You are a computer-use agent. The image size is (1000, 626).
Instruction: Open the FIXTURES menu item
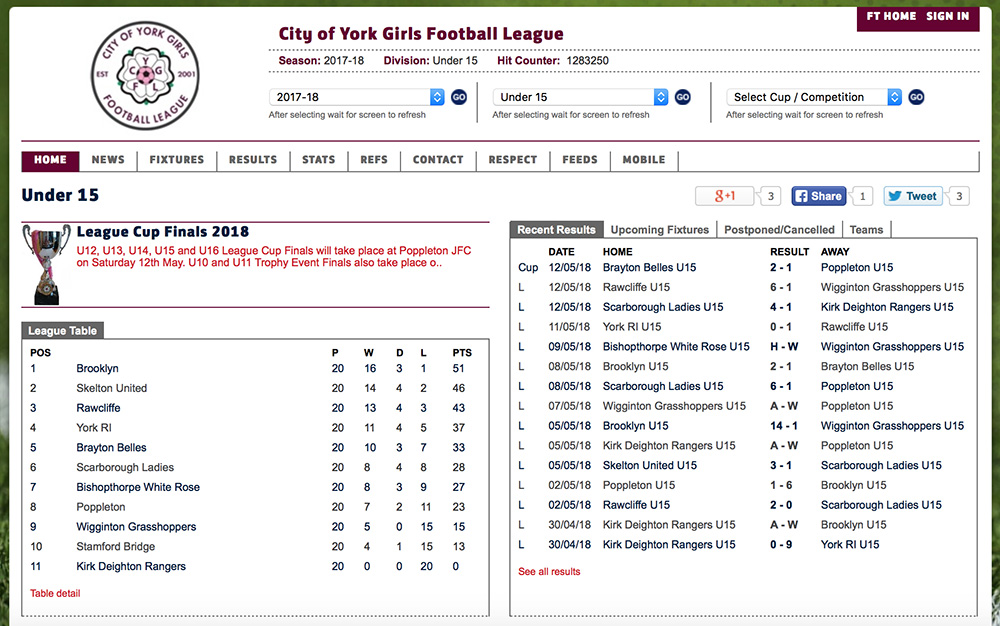coord(176,160)
